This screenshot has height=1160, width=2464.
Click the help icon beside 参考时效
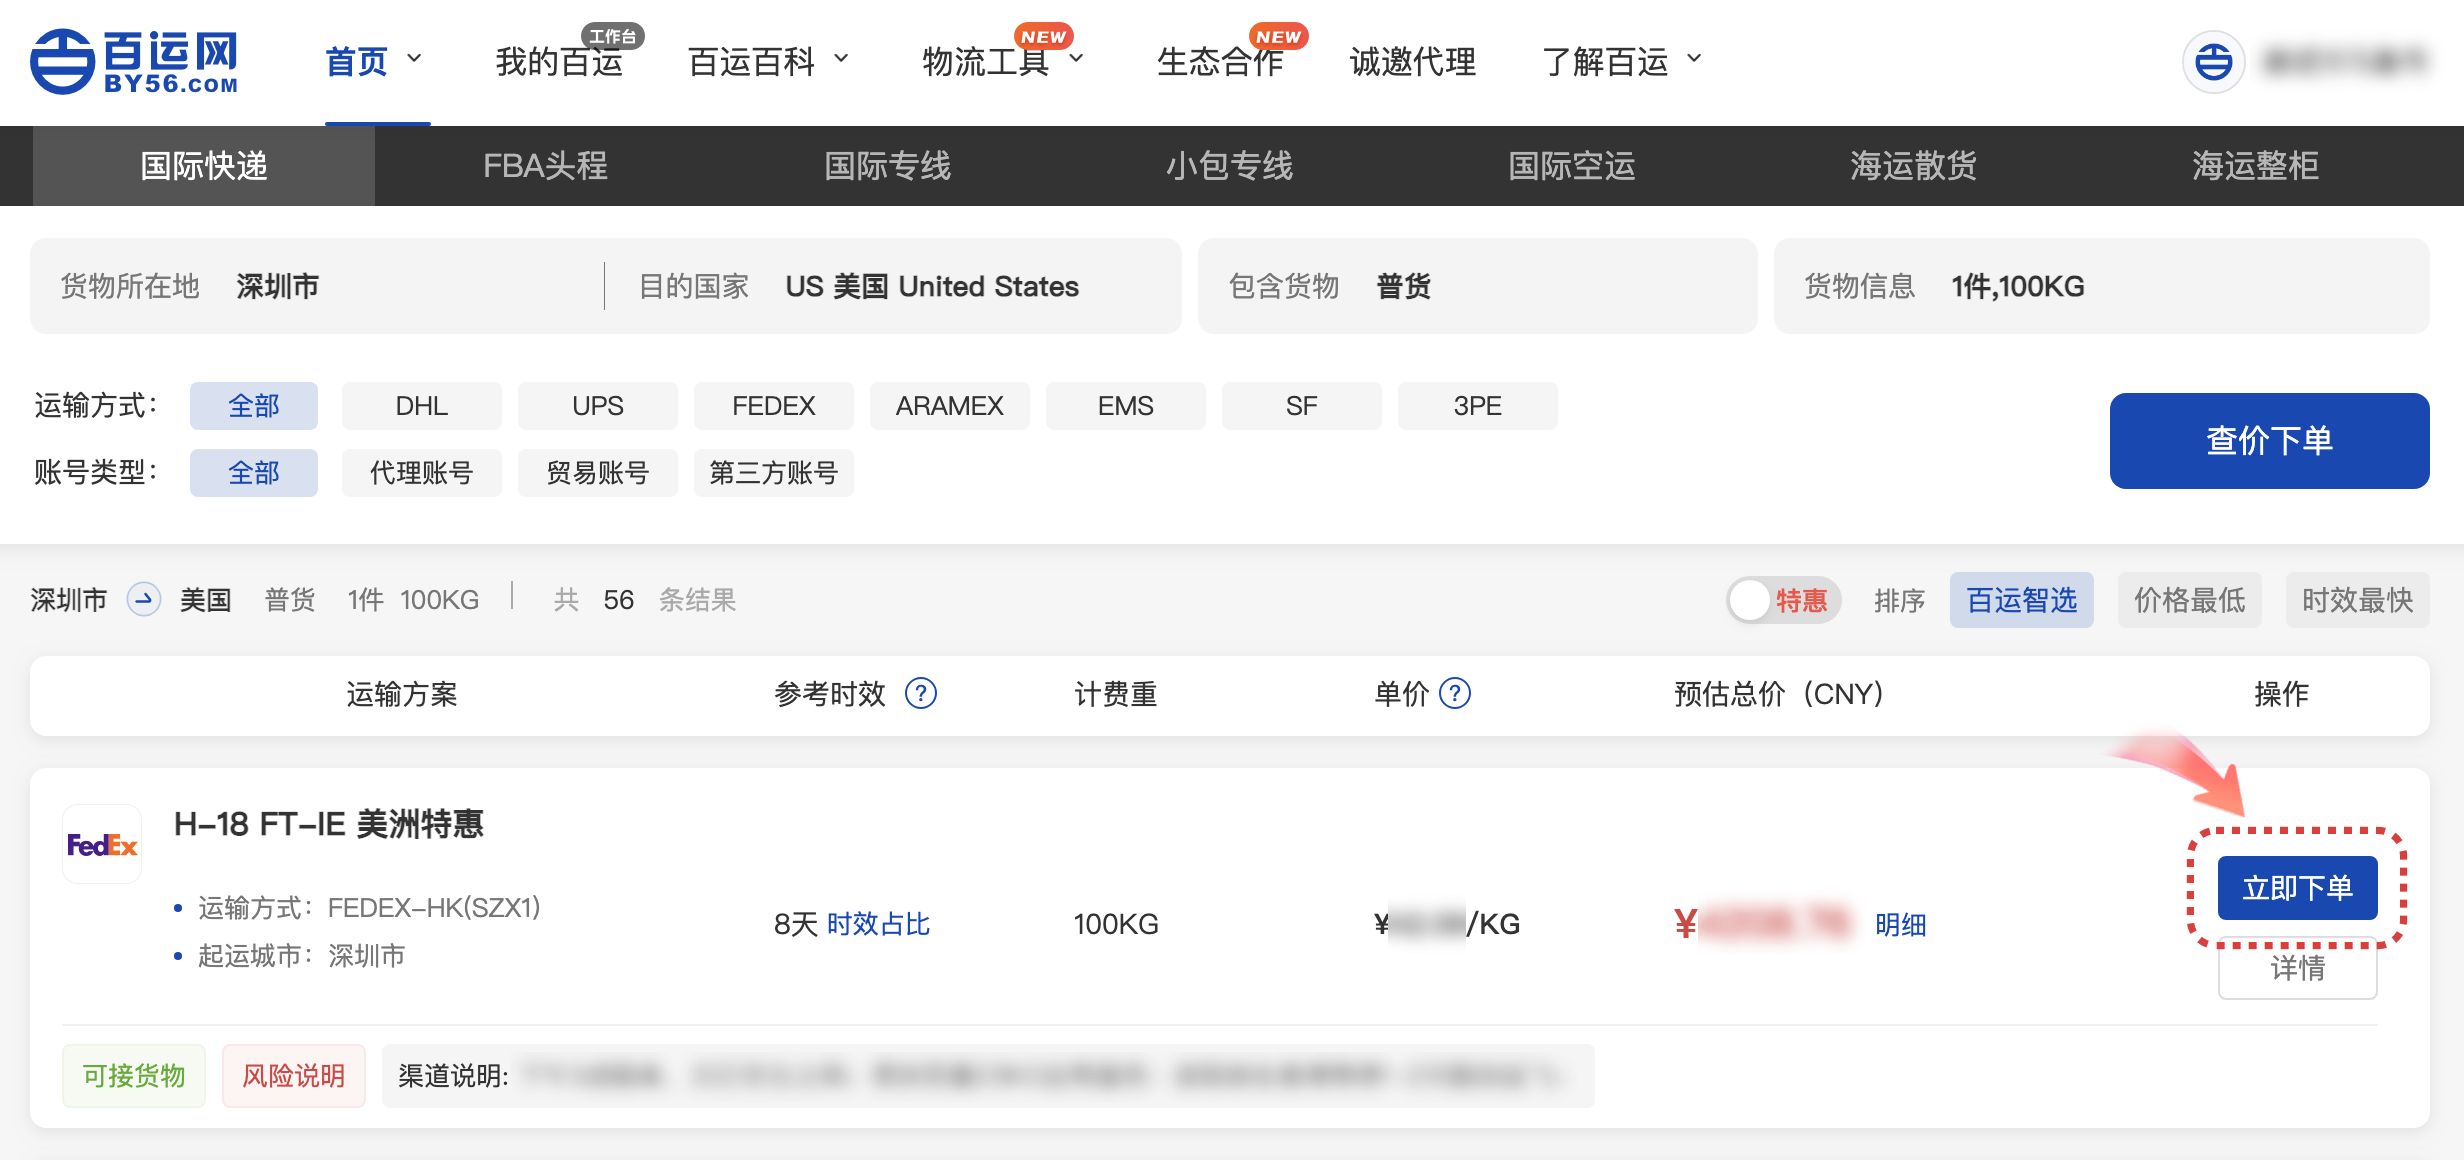920,694
